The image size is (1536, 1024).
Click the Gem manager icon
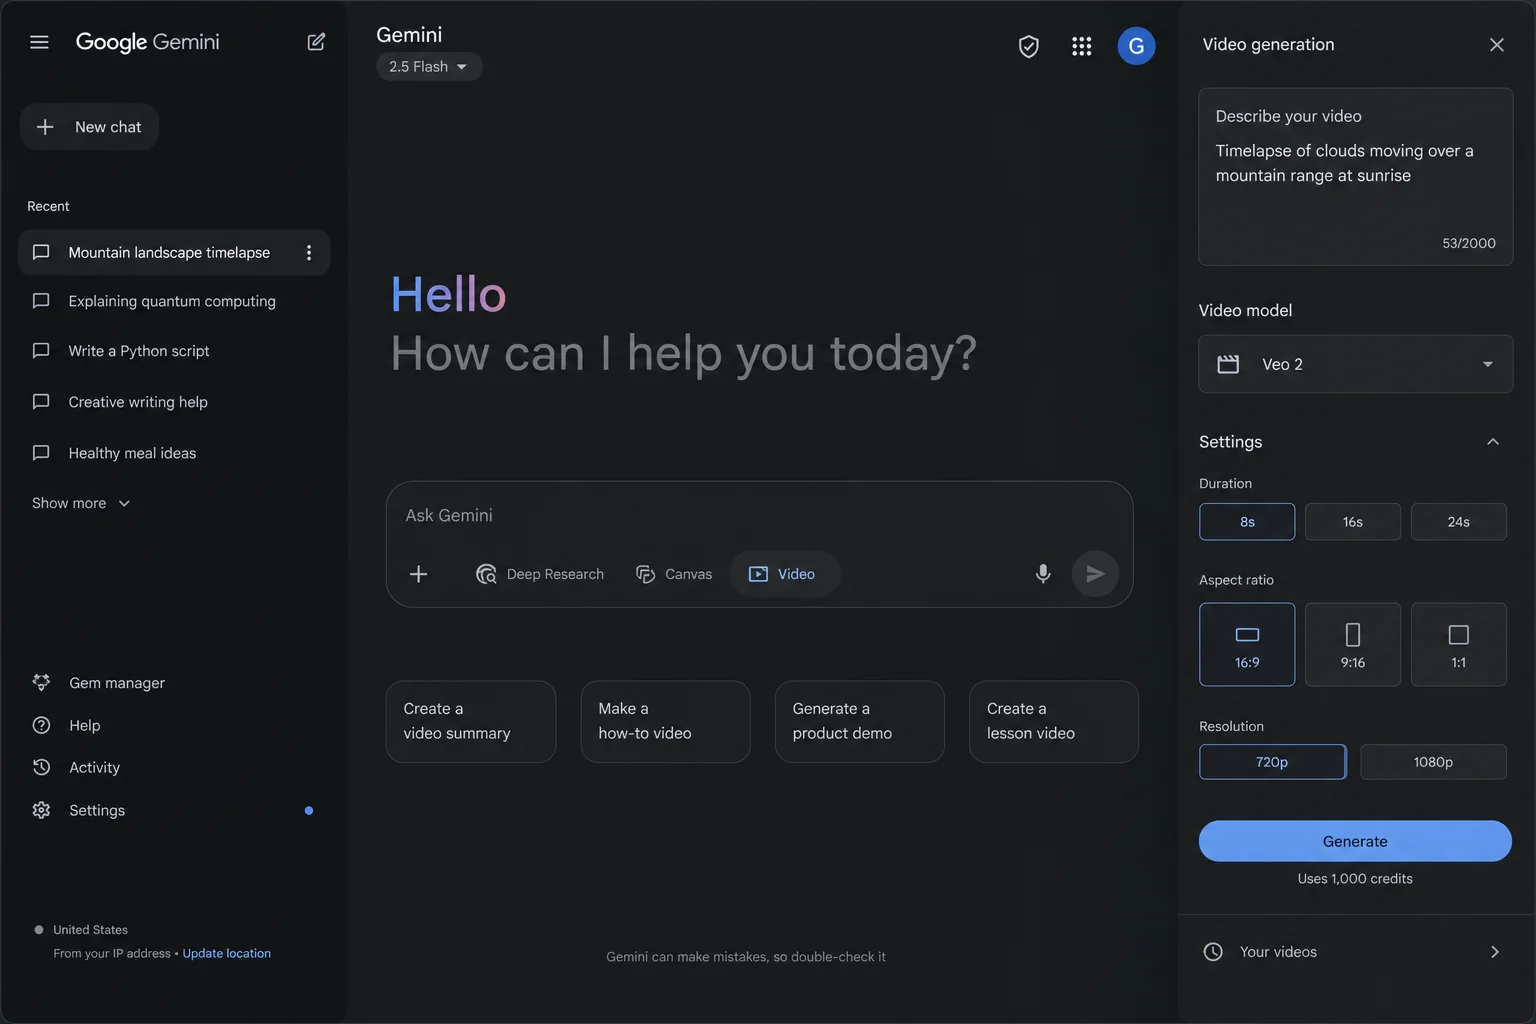41,683
